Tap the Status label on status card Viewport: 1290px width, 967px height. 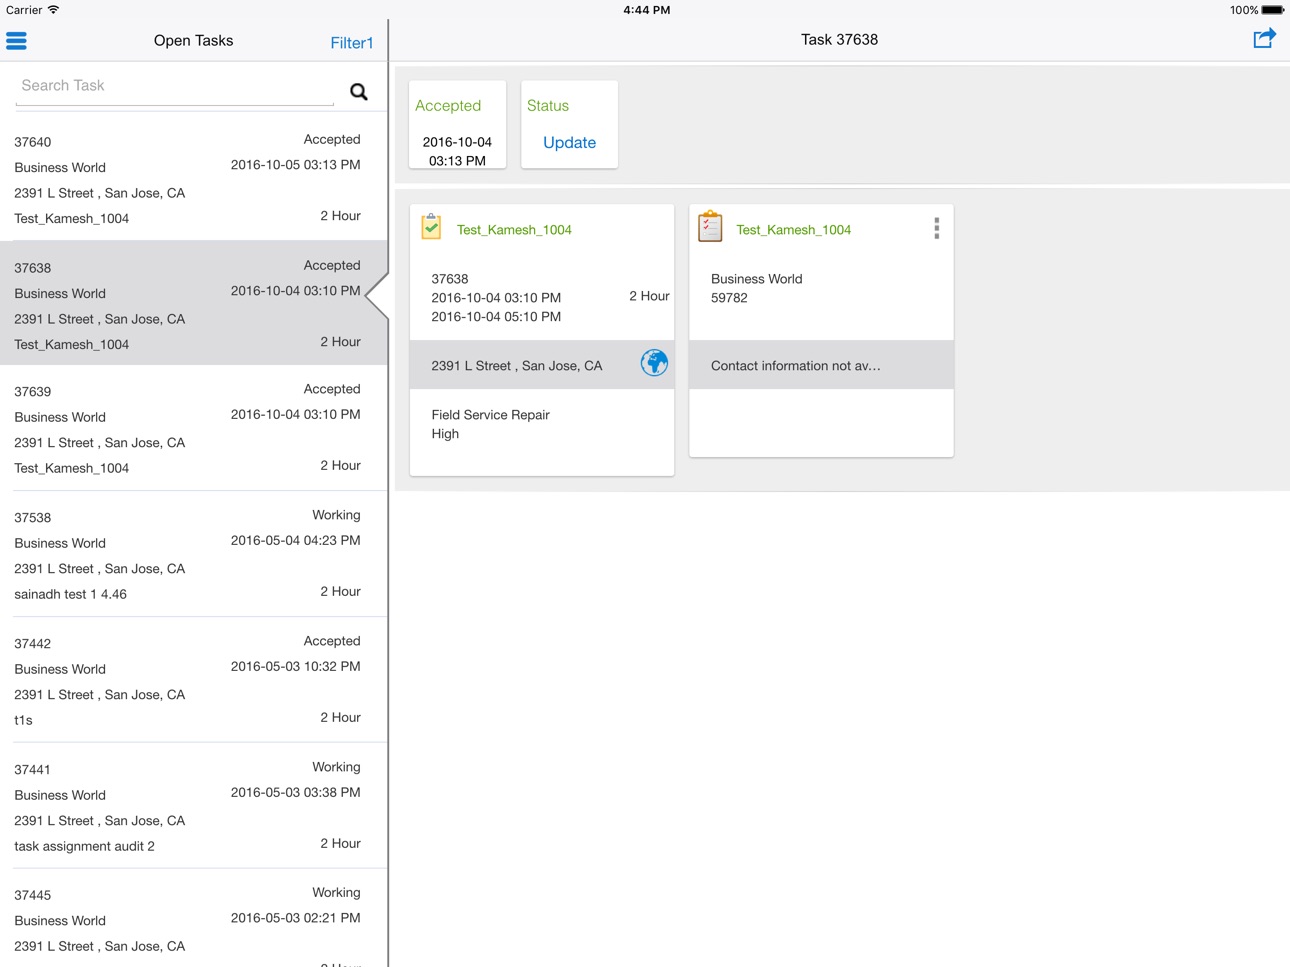point(548,106)
